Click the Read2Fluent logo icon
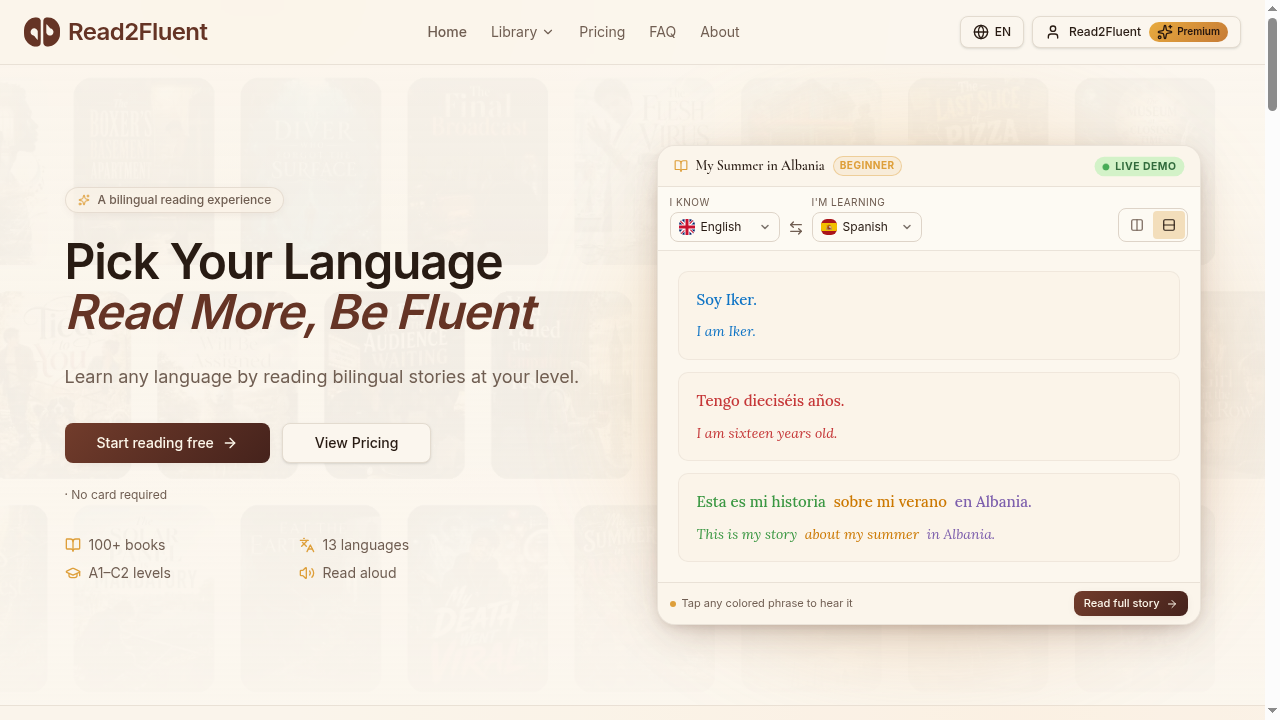This screenshot has height=720, width=1280. point(42,32)
